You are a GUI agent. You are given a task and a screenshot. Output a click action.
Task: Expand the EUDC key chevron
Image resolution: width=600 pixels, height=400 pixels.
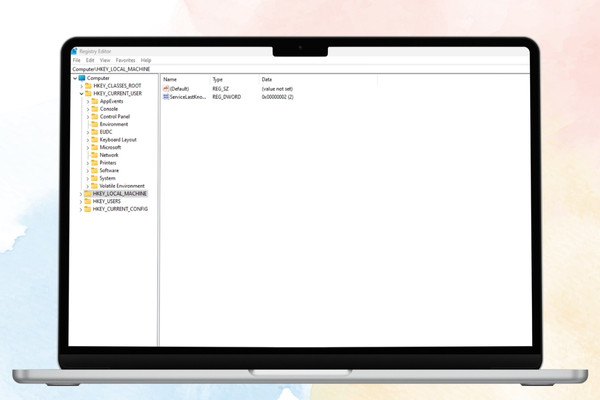click(88, 132)
